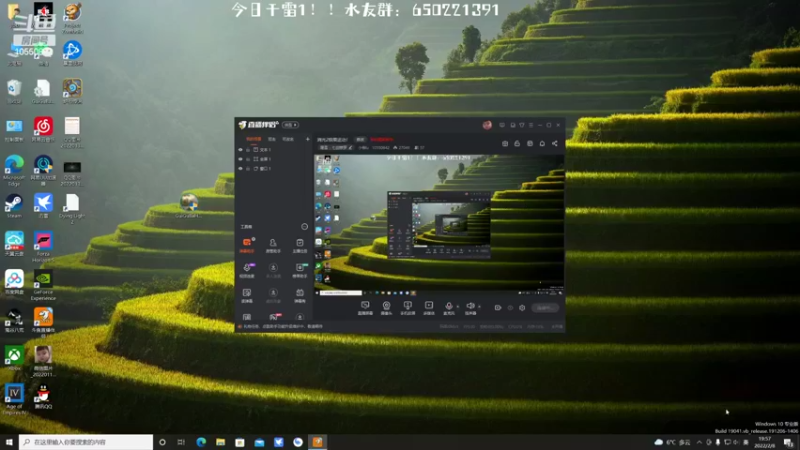This screenshot has height=450, width=800.
Task: Add a new scene with plus icon
Action: 308,139
